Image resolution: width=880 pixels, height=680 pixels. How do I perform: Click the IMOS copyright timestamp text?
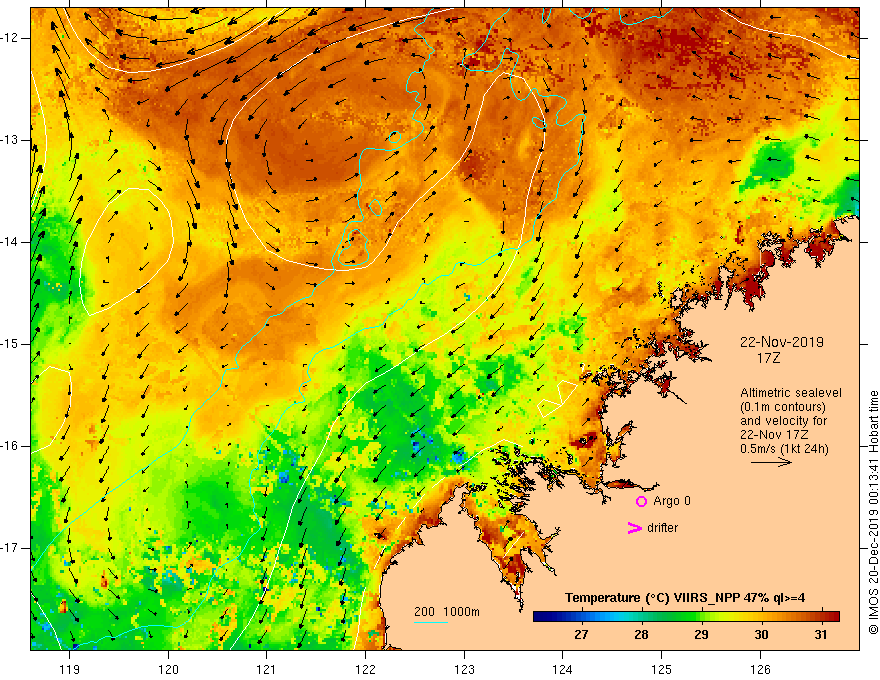pos(873,512)
